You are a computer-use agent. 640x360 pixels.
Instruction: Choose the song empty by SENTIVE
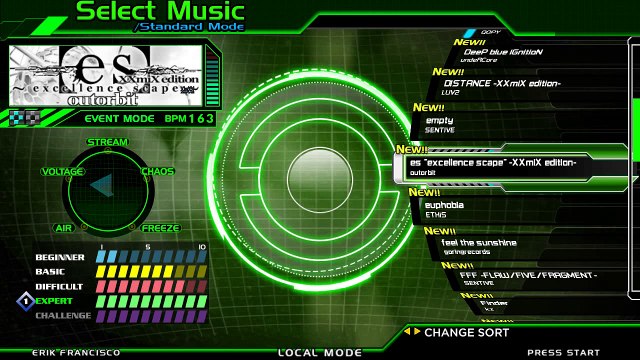pos(439,120)
